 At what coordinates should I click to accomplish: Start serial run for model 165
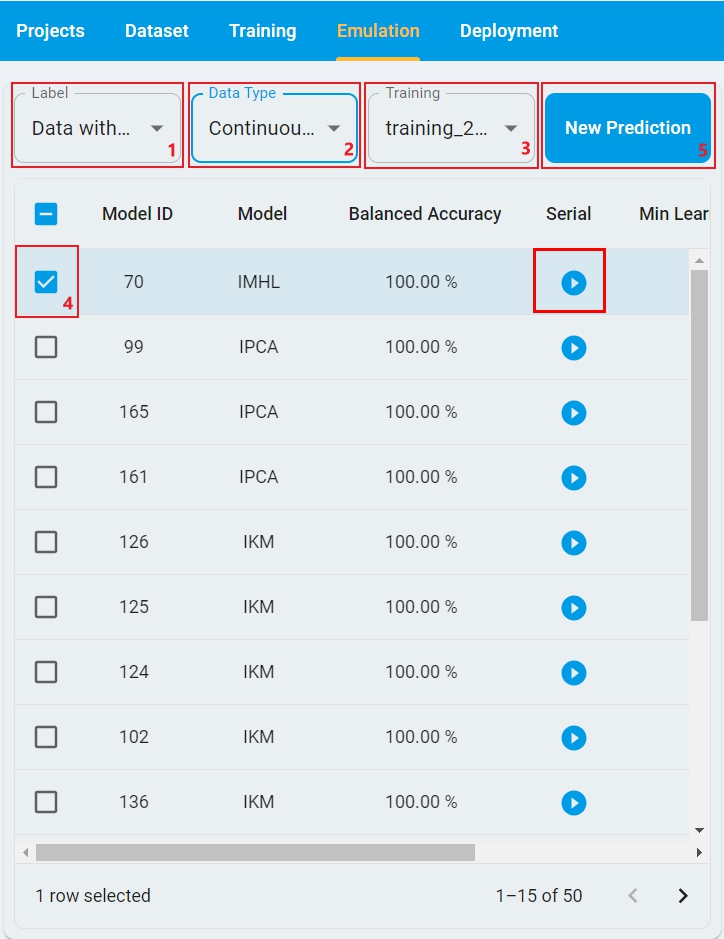click(573, 413)
